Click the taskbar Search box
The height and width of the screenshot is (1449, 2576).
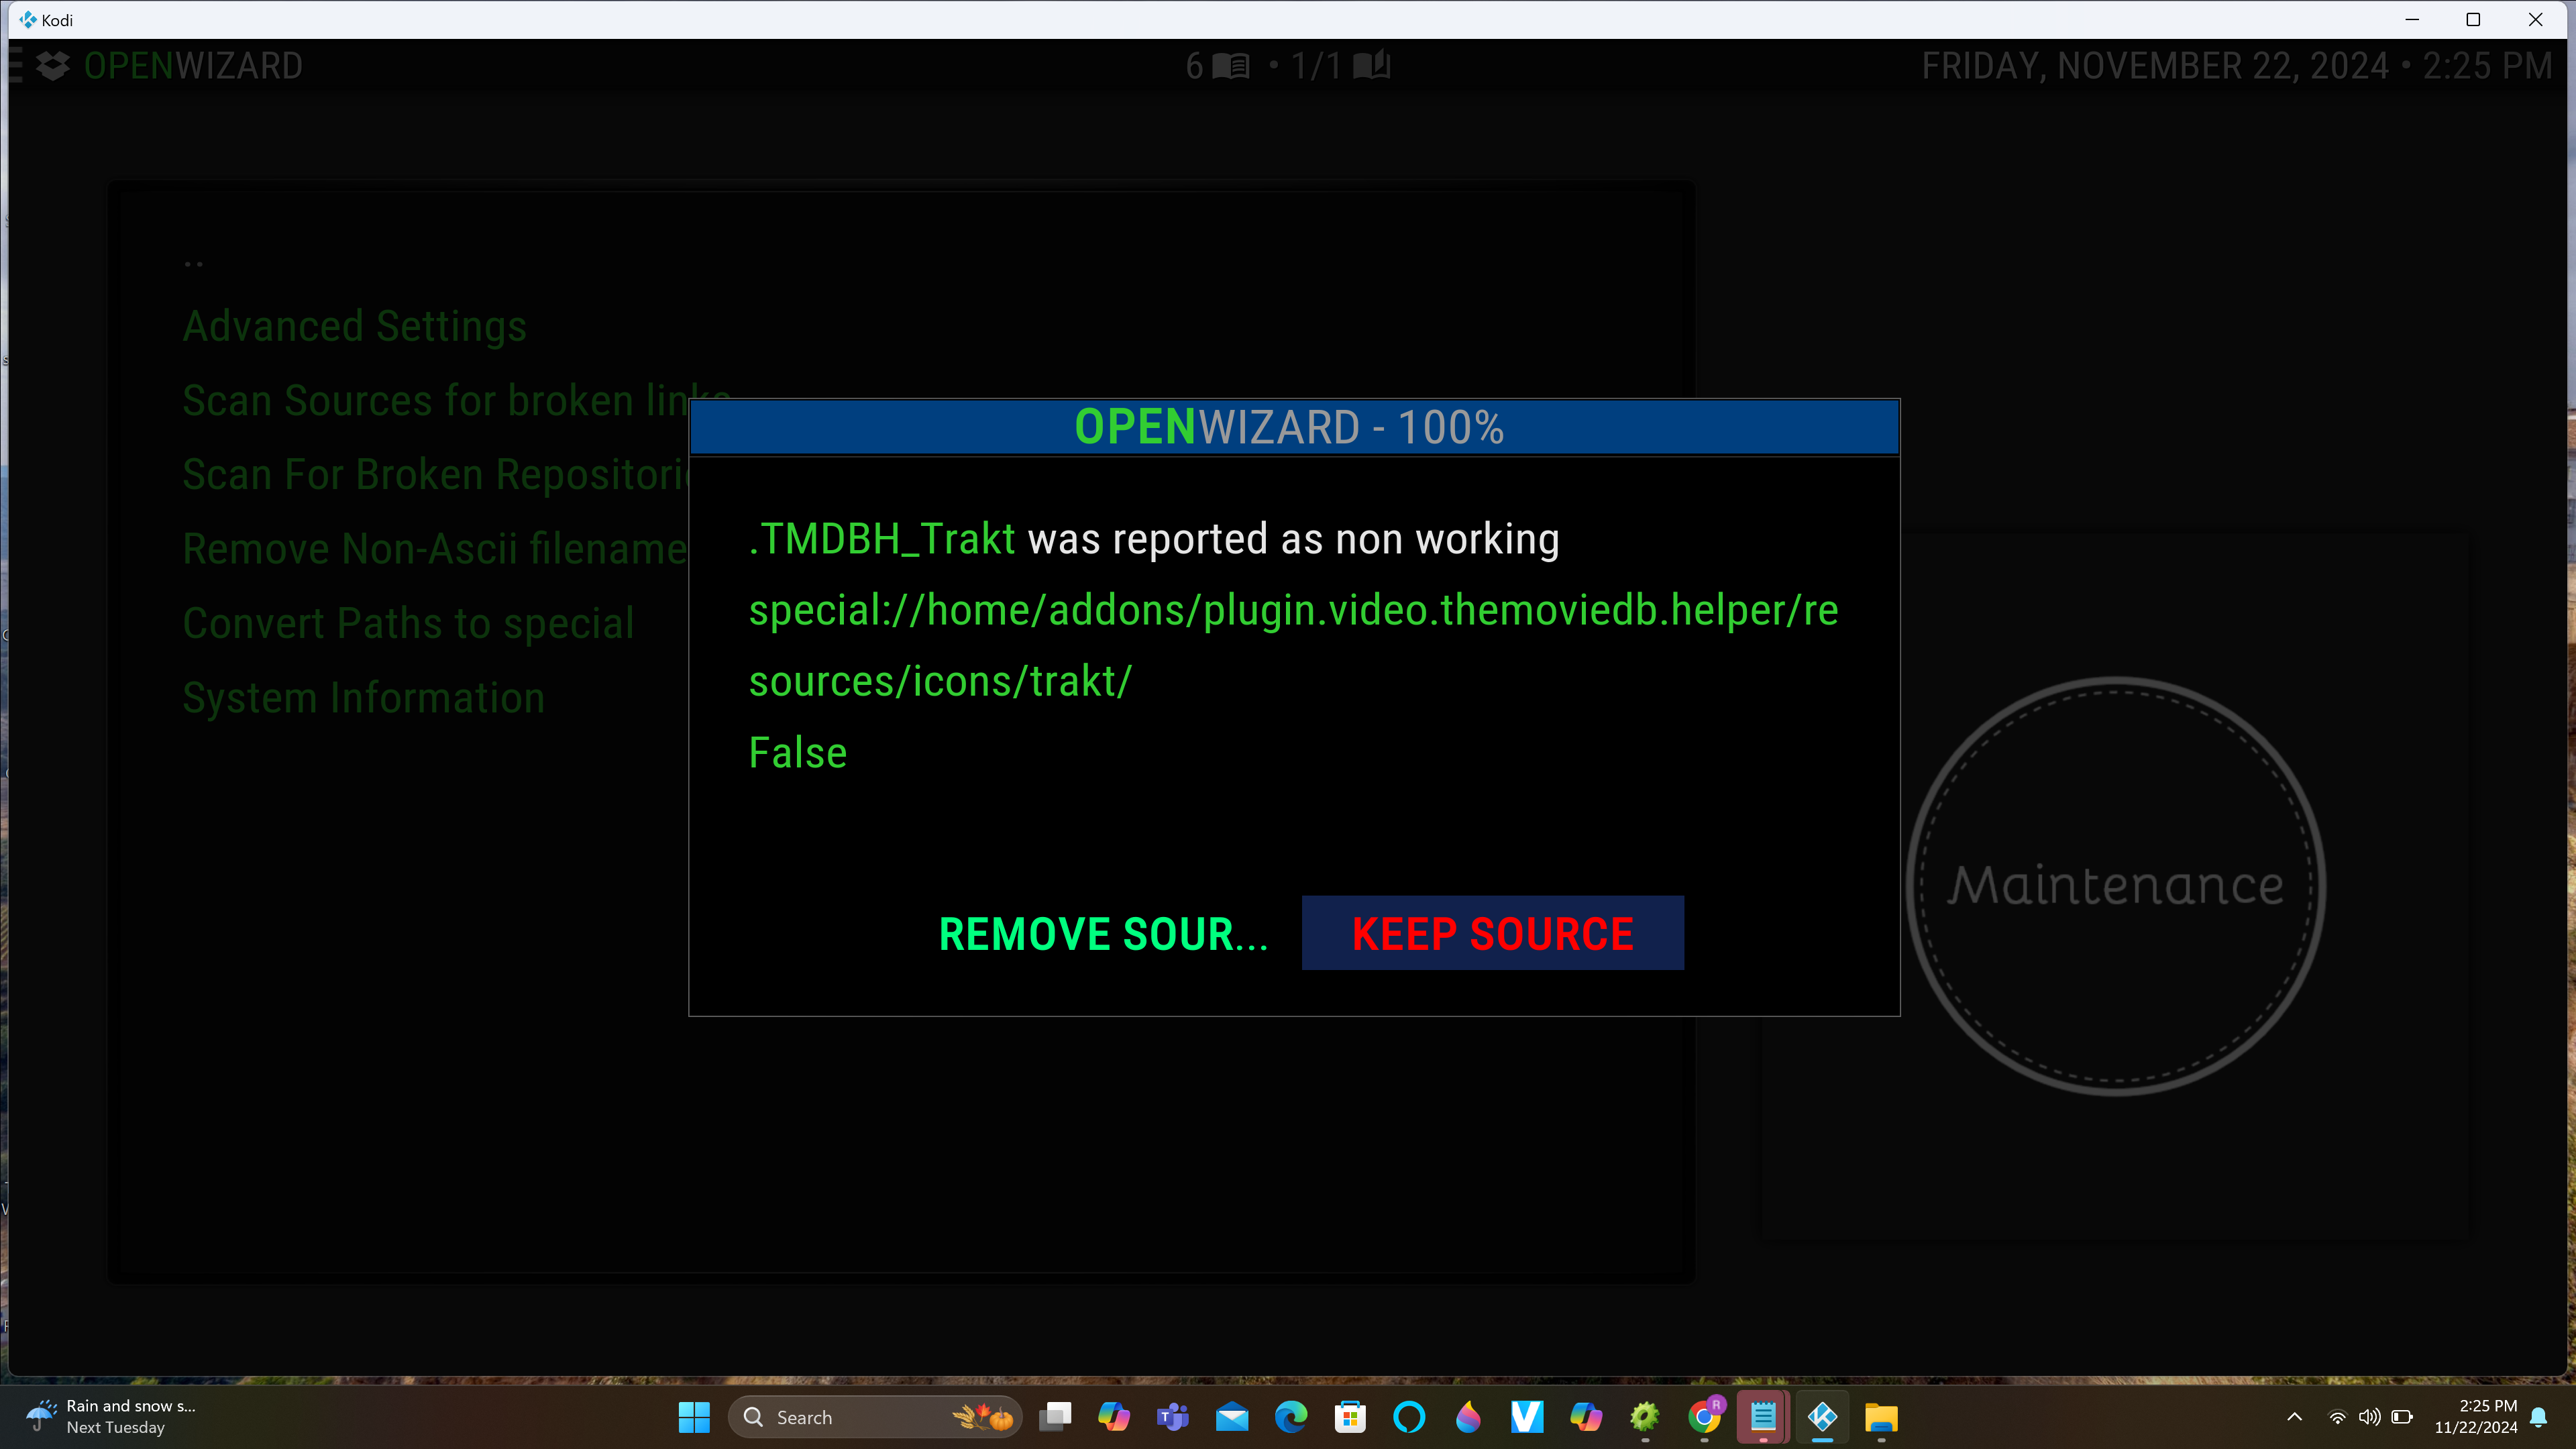[x=875, y=1417]
